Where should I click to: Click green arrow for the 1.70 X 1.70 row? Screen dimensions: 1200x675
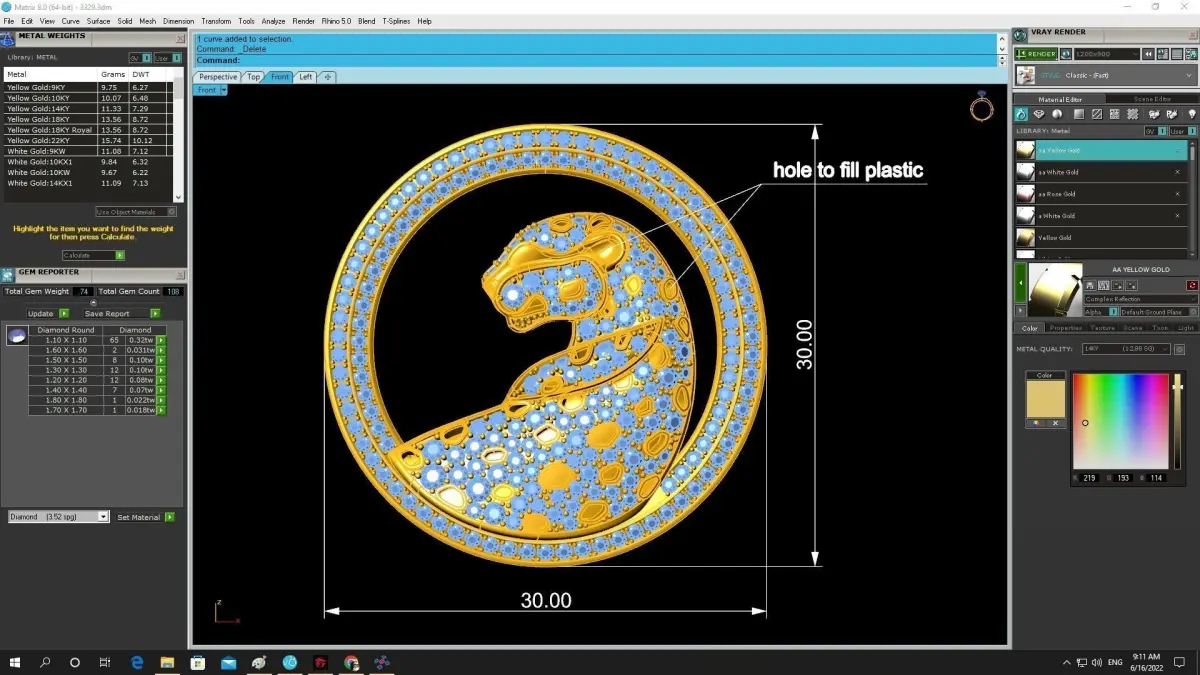pos(161,411)
